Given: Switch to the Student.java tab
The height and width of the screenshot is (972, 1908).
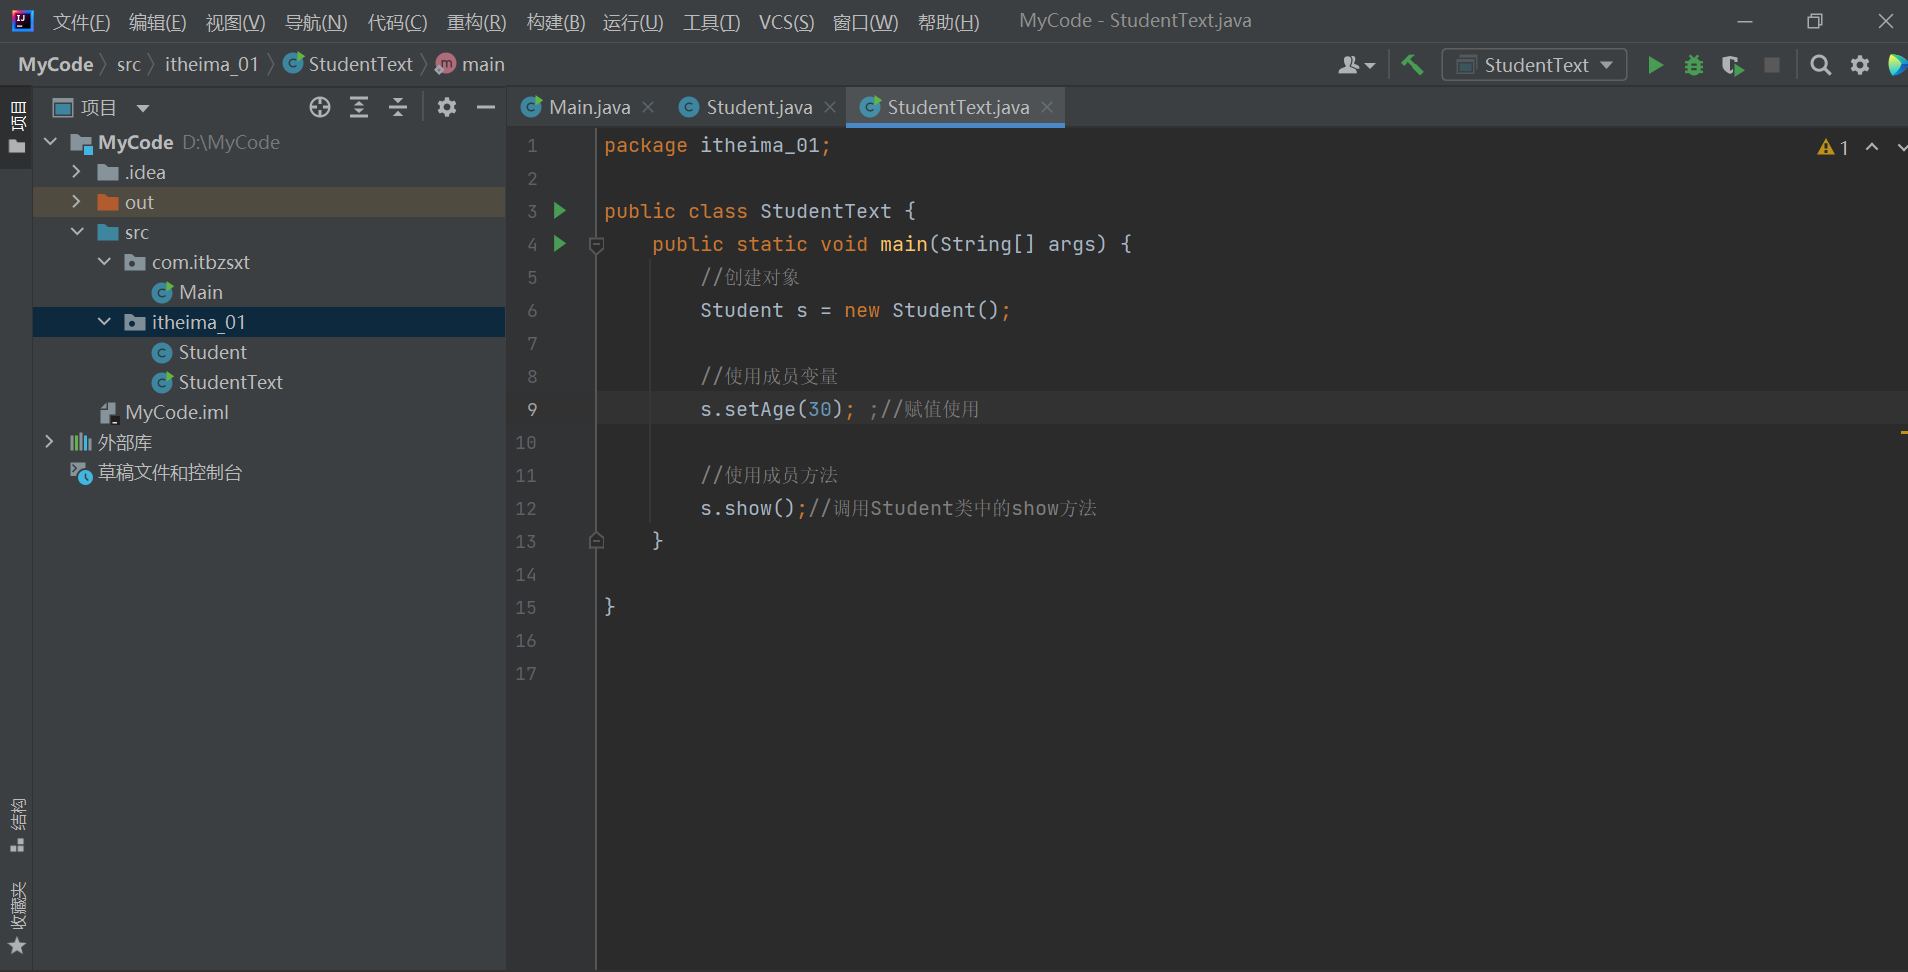Looking at the screenshot, I should (x=758, y=107).
